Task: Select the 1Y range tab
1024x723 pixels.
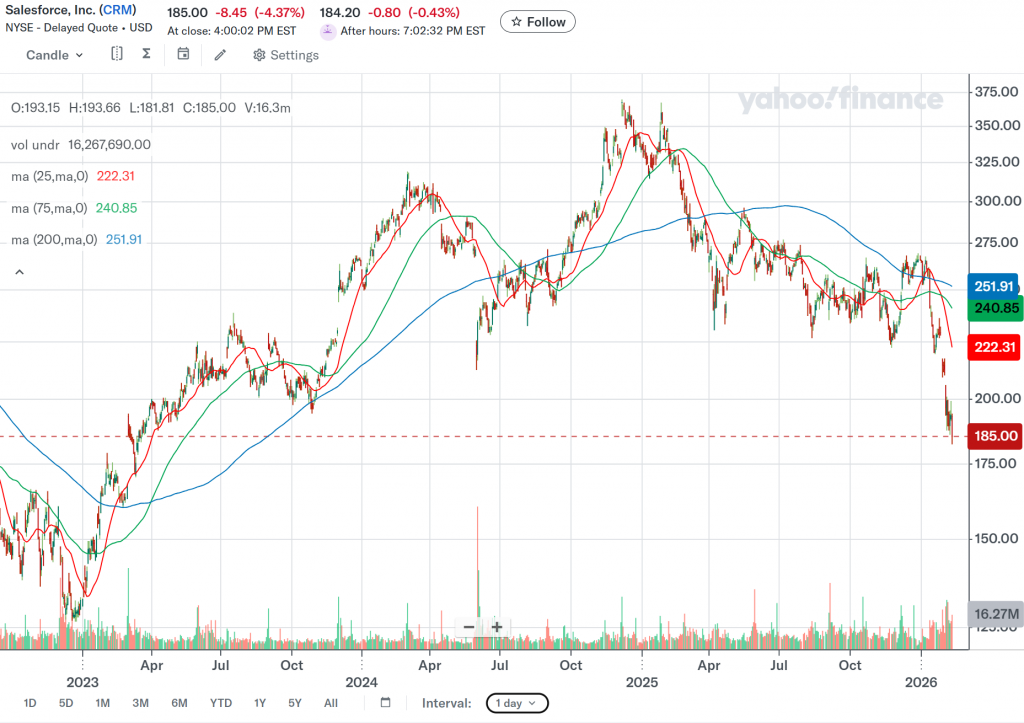Action: click(x=260, y=703)
